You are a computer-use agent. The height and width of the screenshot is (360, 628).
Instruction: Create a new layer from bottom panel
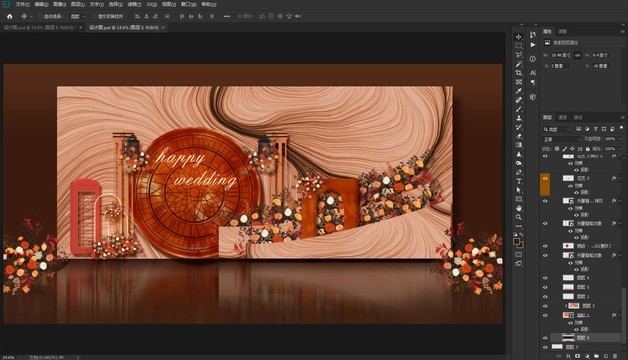606,356
